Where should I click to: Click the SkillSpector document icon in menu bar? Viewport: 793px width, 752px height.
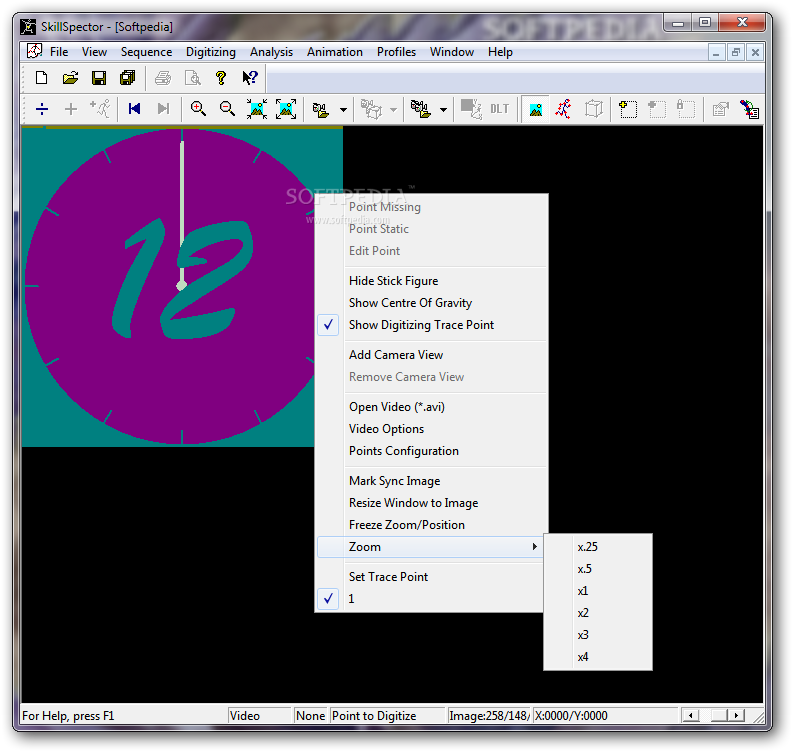tap(34, 52)
